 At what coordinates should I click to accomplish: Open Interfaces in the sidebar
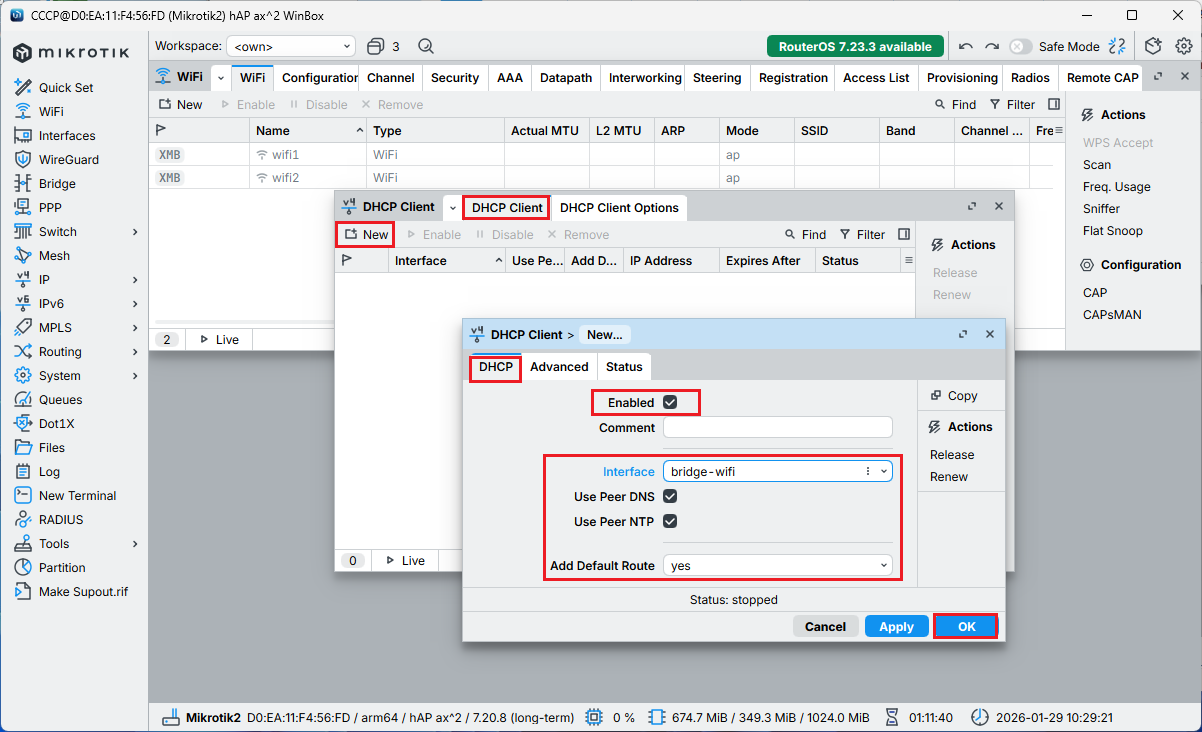(x=67, y=135)
